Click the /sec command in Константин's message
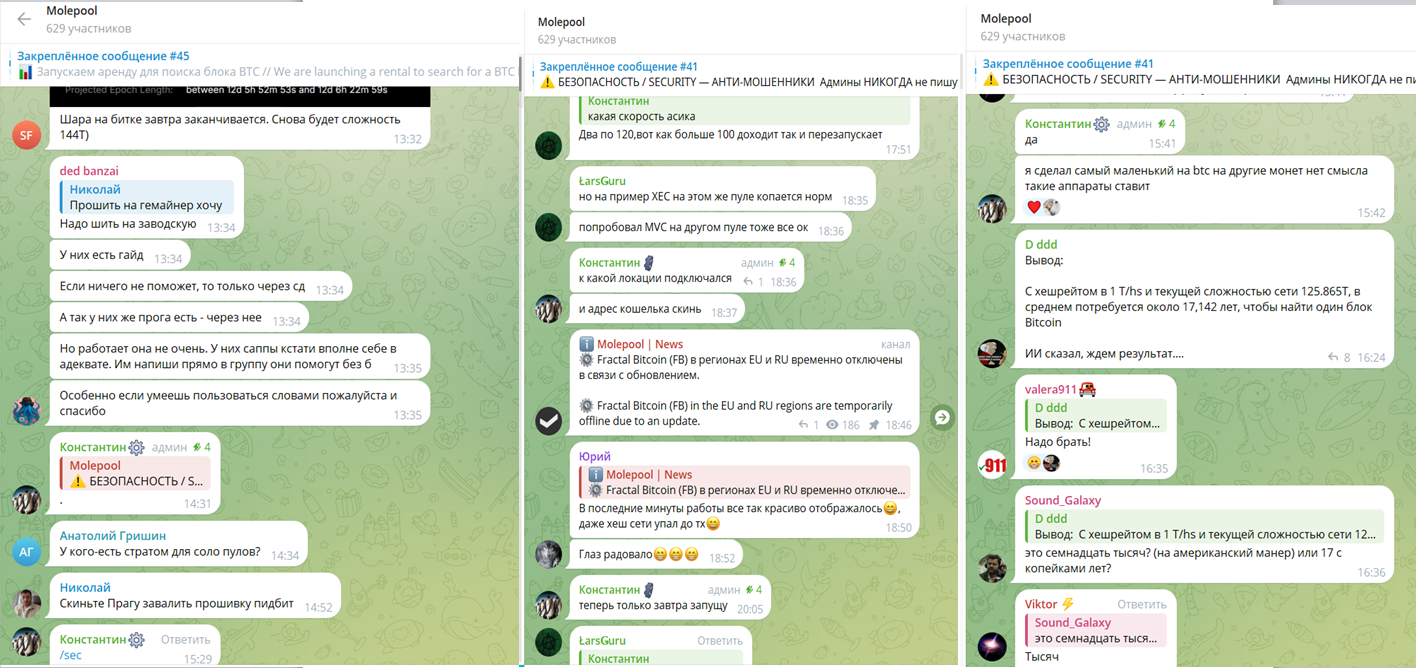The image size is (1416, 668). (71, 656)
